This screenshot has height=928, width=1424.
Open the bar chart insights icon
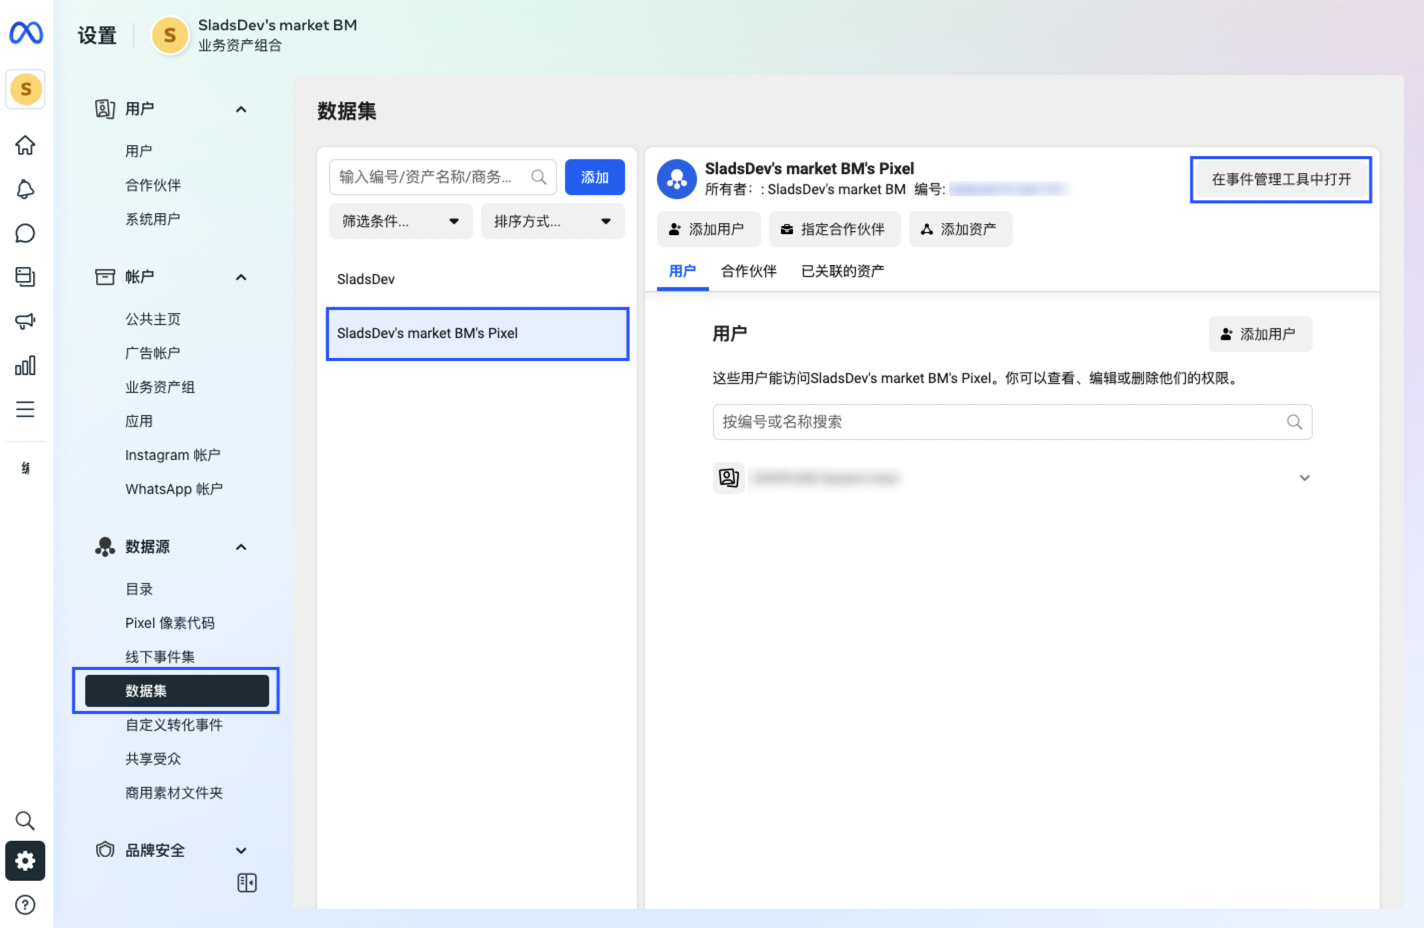[x=25, y=365]
